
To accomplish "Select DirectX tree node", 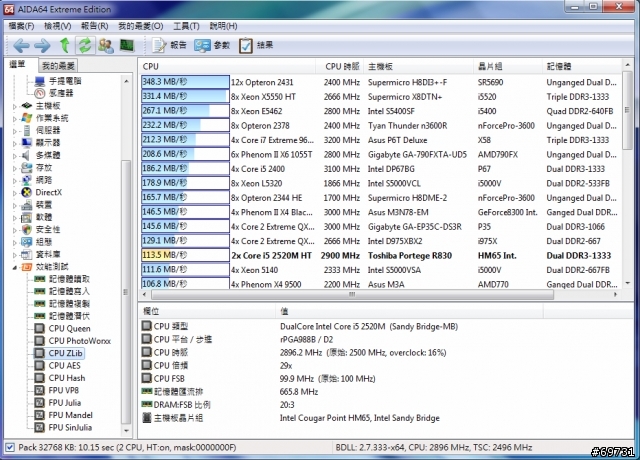I will tap(49, 192).
